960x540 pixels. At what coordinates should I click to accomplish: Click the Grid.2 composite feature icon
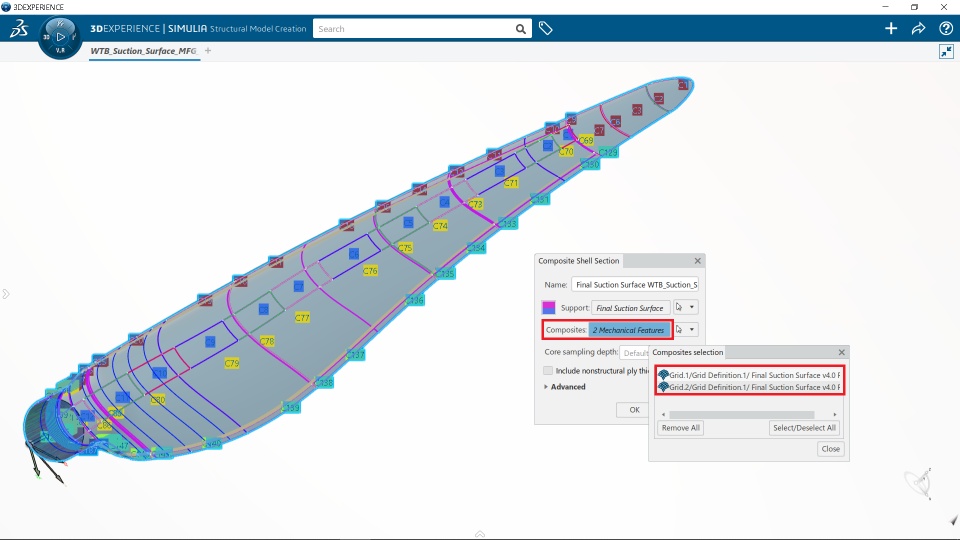(x=663, y=387)
